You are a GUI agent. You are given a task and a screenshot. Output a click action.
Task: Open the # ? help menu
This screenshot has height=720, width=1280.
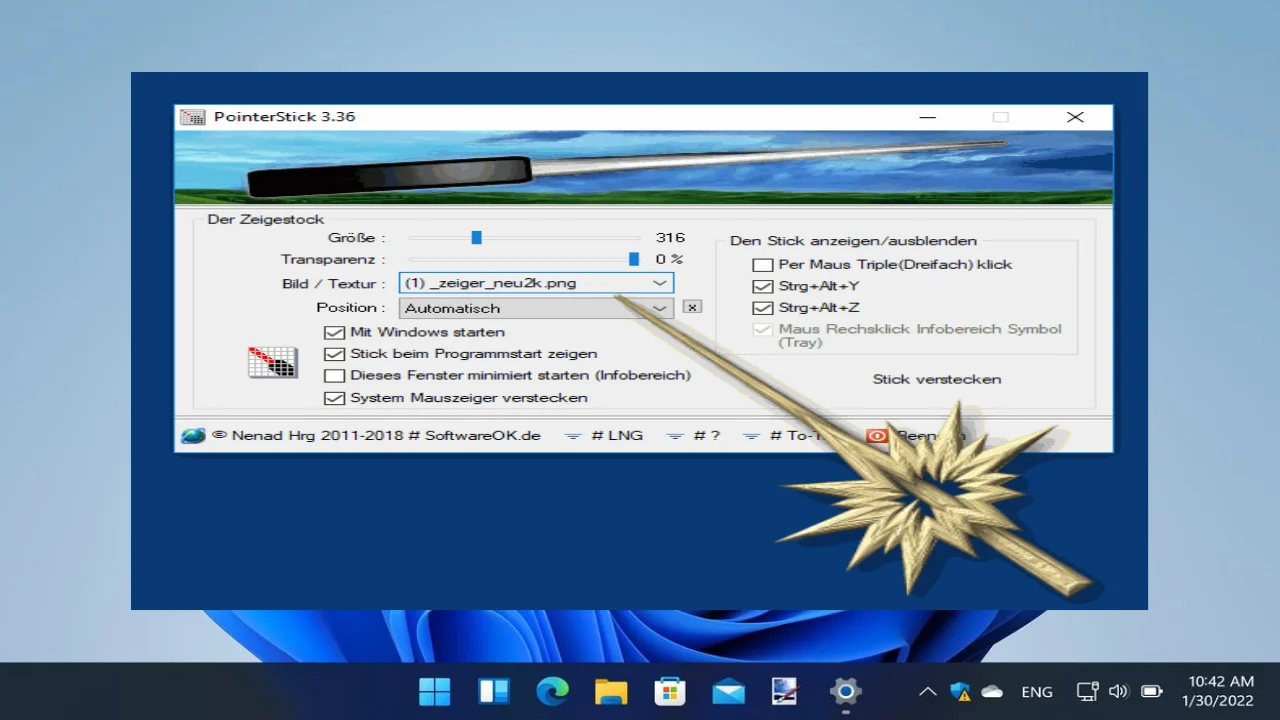click(x=693, y=436)
